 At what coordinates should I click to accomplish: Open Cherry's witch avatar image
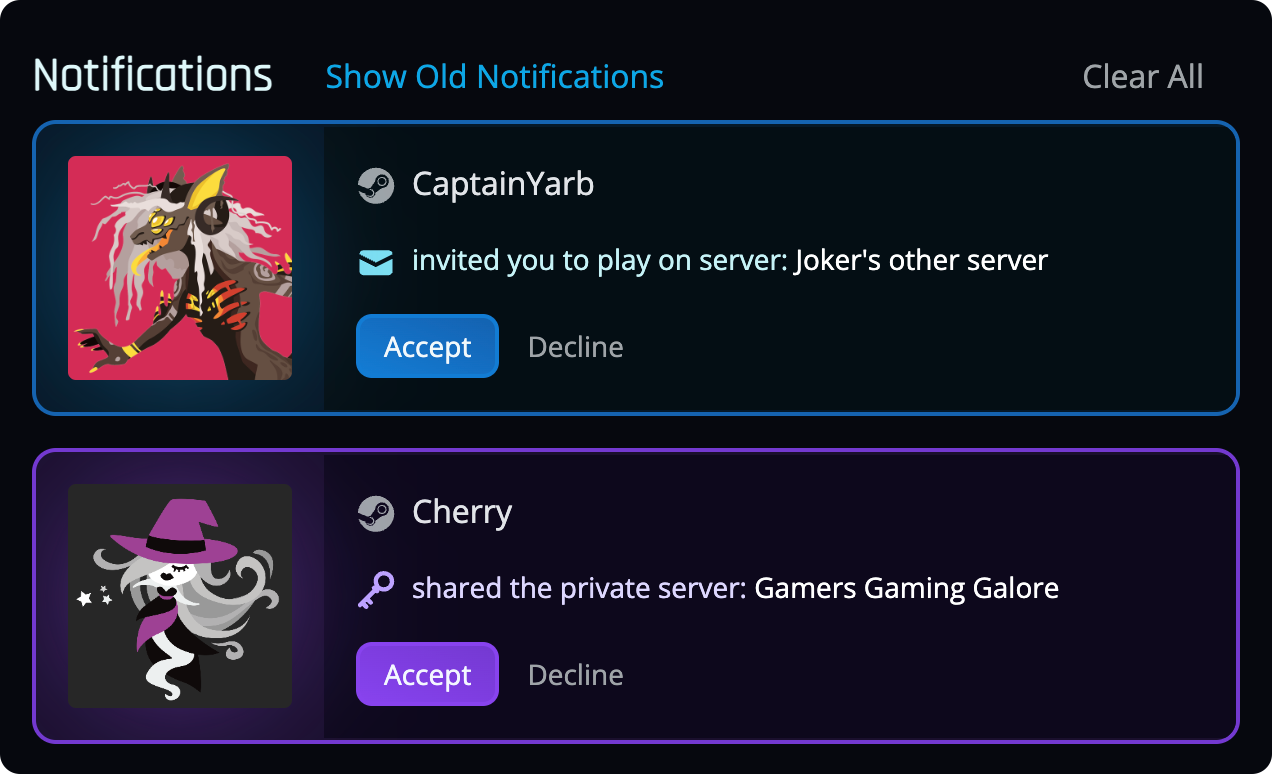click(x=180, y=596)
